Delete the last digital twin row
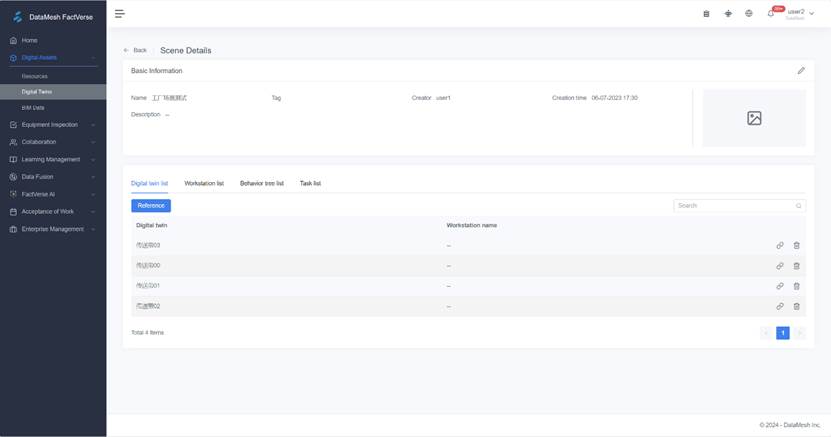 797,306
